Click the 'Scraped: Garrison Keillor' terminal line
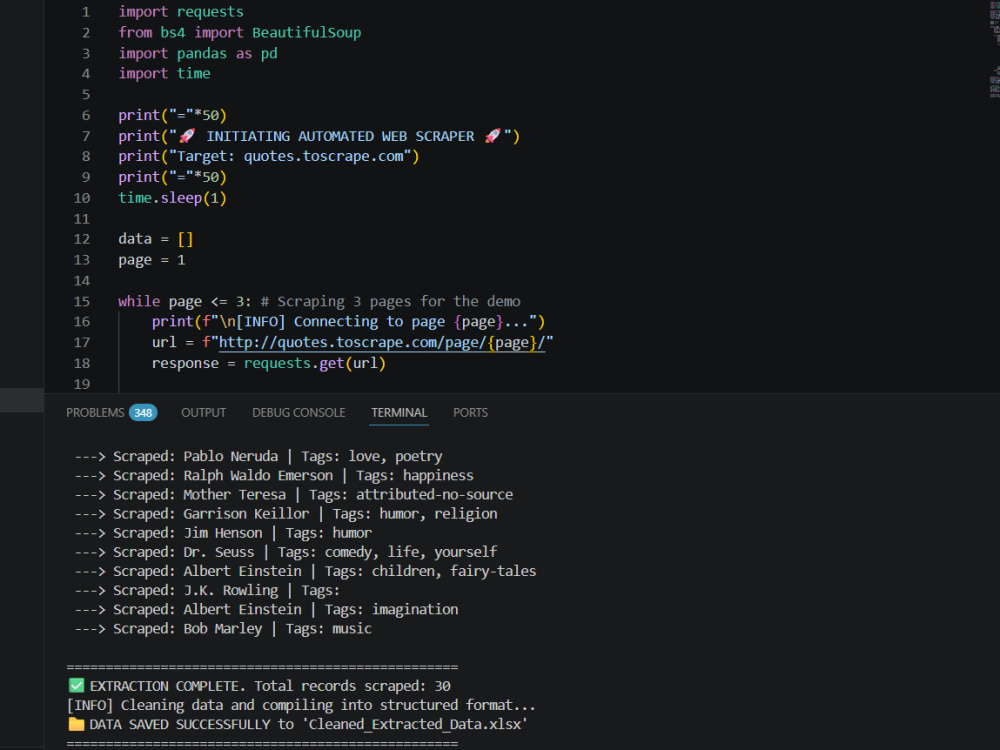1000x750 pixels. point(286,514)
